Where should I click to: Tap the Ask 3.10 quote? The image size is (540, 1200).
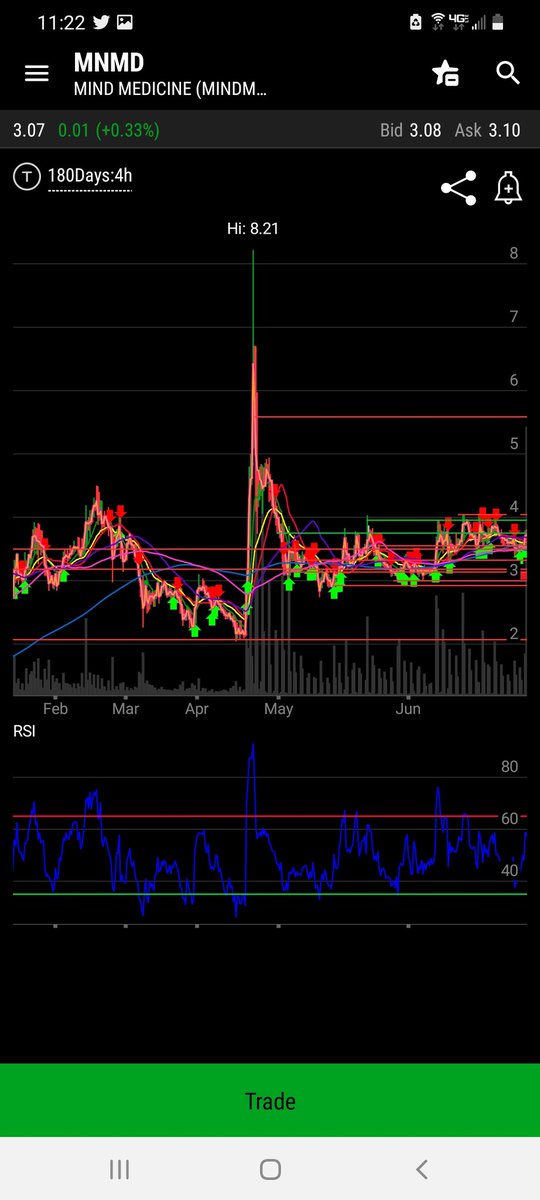coord(487,130)
